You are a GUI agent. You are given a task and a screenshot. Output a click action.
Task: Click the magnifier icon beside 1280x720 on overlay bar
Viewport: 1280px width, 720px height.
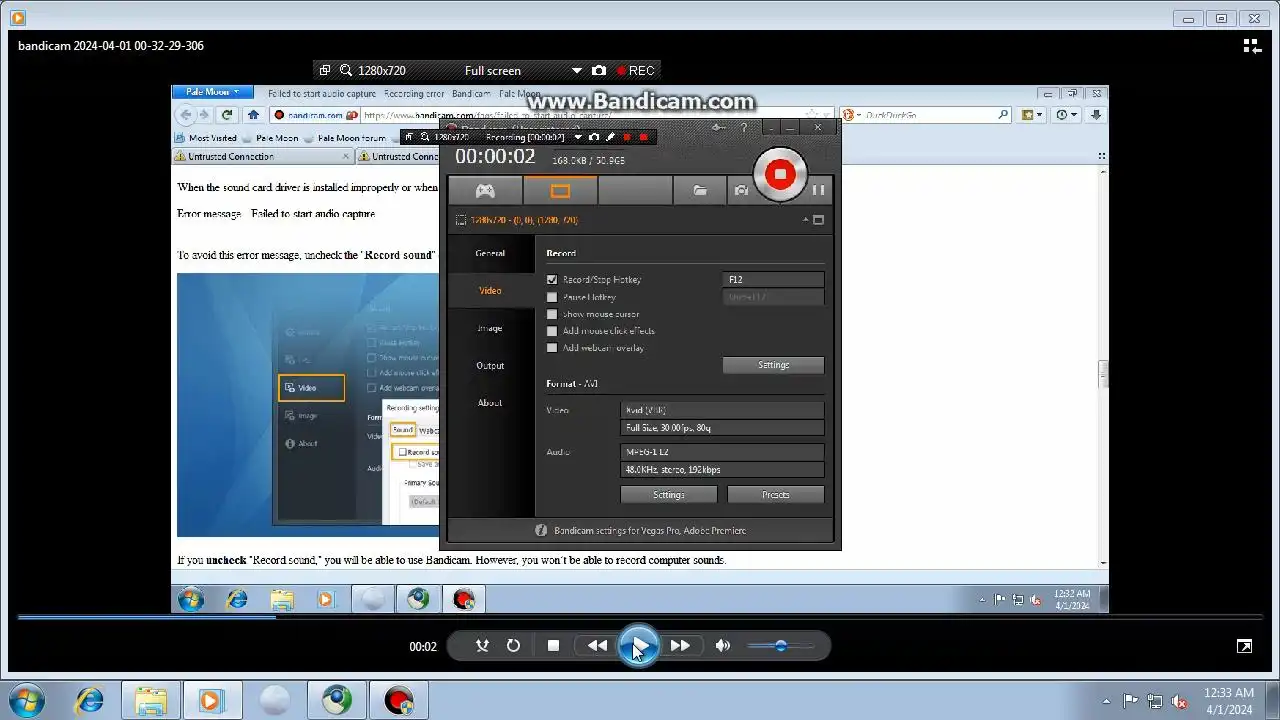click(346, 71)
